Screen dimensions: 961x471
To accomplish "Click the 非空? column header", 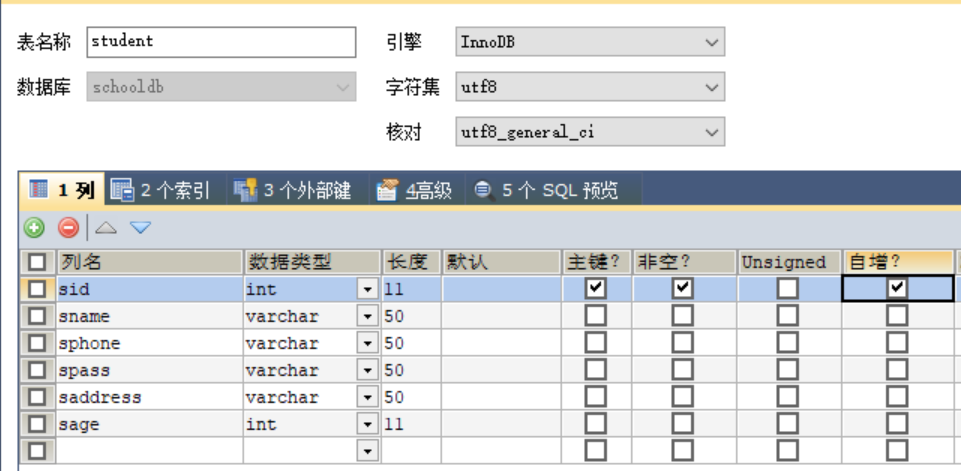I will [685, 262].
